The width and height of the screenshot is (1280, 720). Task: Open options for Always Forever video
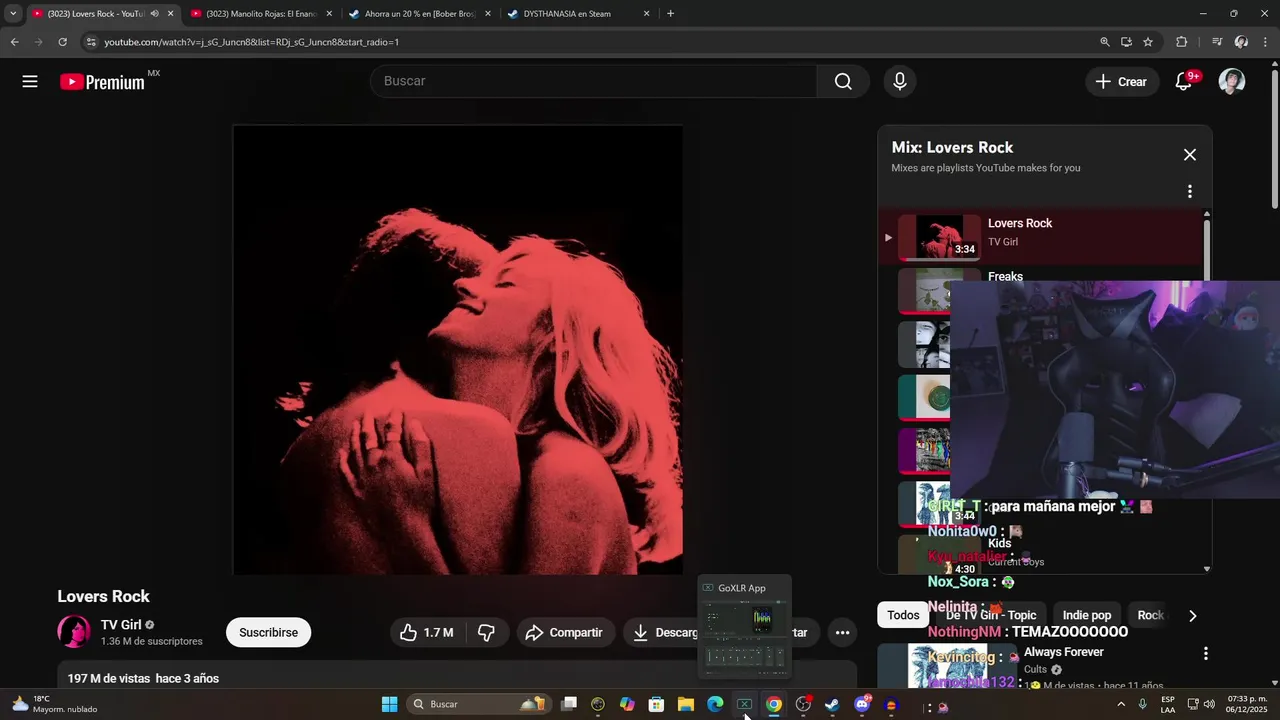coord(1205,653)
